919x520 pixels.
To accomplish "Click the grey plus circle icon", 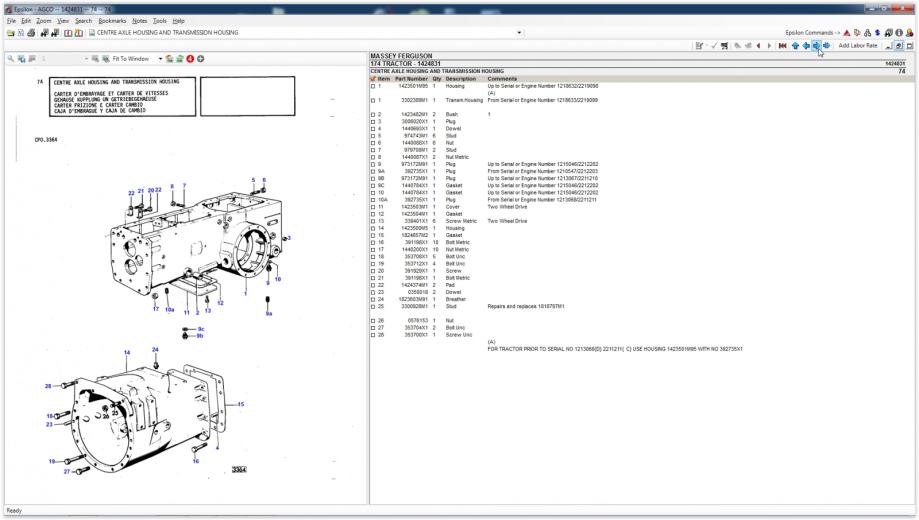I will (200, 59).
